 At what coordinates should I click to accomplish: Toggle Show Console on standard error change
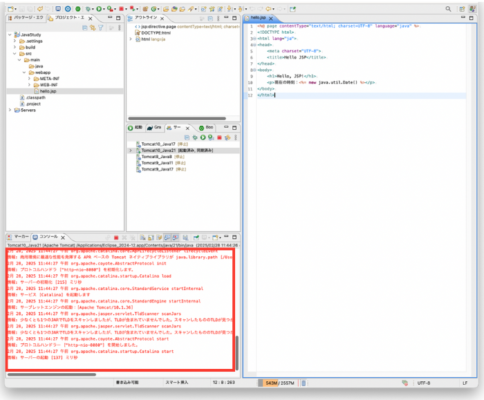click(175, 238)
